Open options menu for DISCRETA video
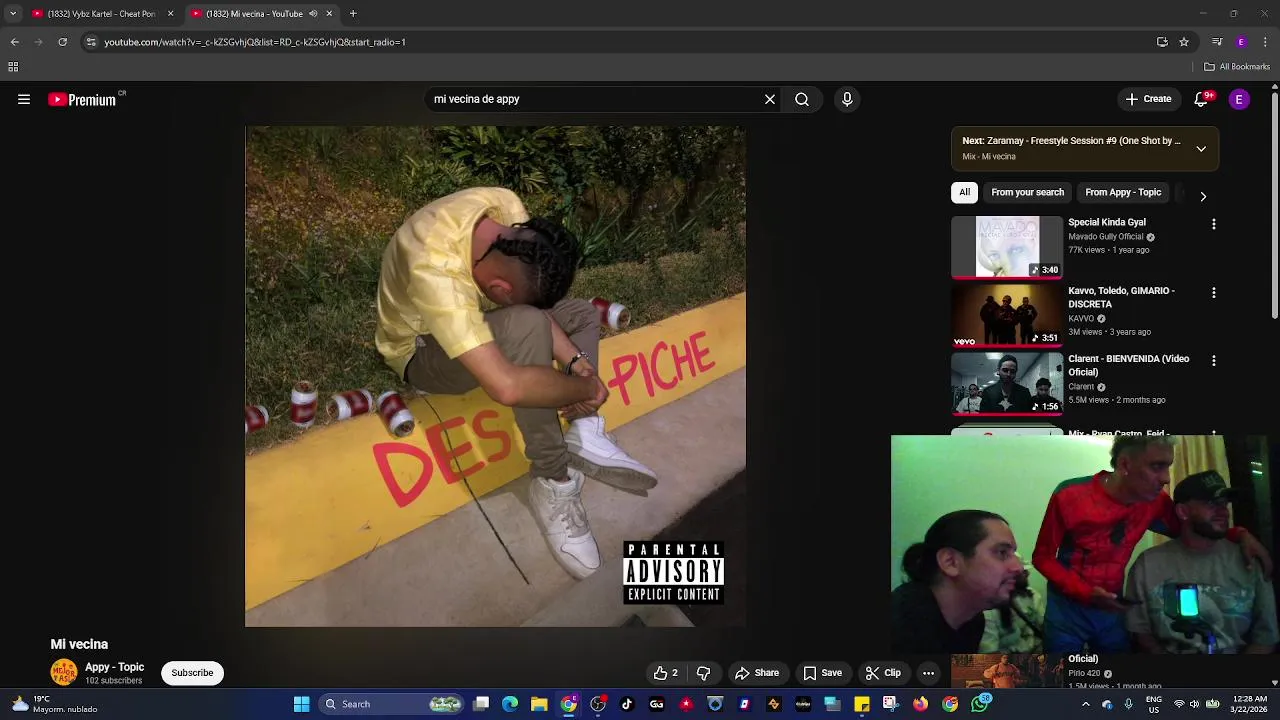The height and width of the screenshot is (720, 1280). click(x=1214, y=293)
